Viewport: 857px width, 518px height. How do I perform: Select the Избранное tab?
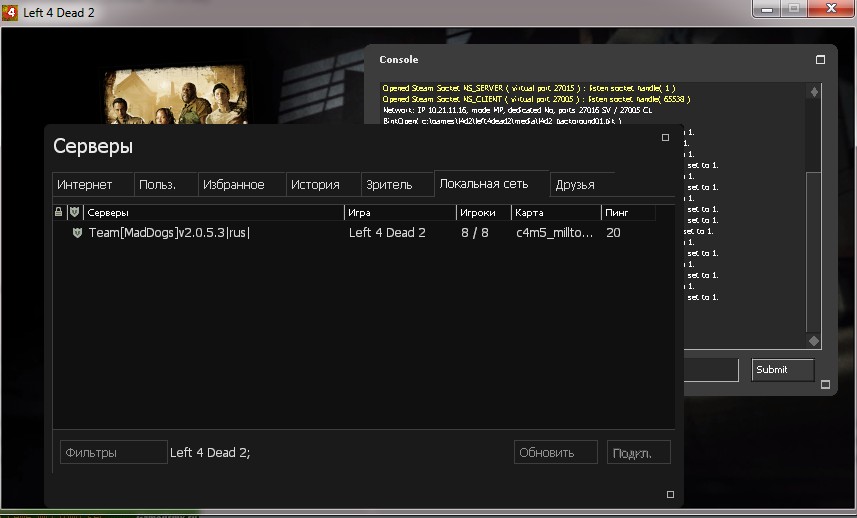click(242, 185)
